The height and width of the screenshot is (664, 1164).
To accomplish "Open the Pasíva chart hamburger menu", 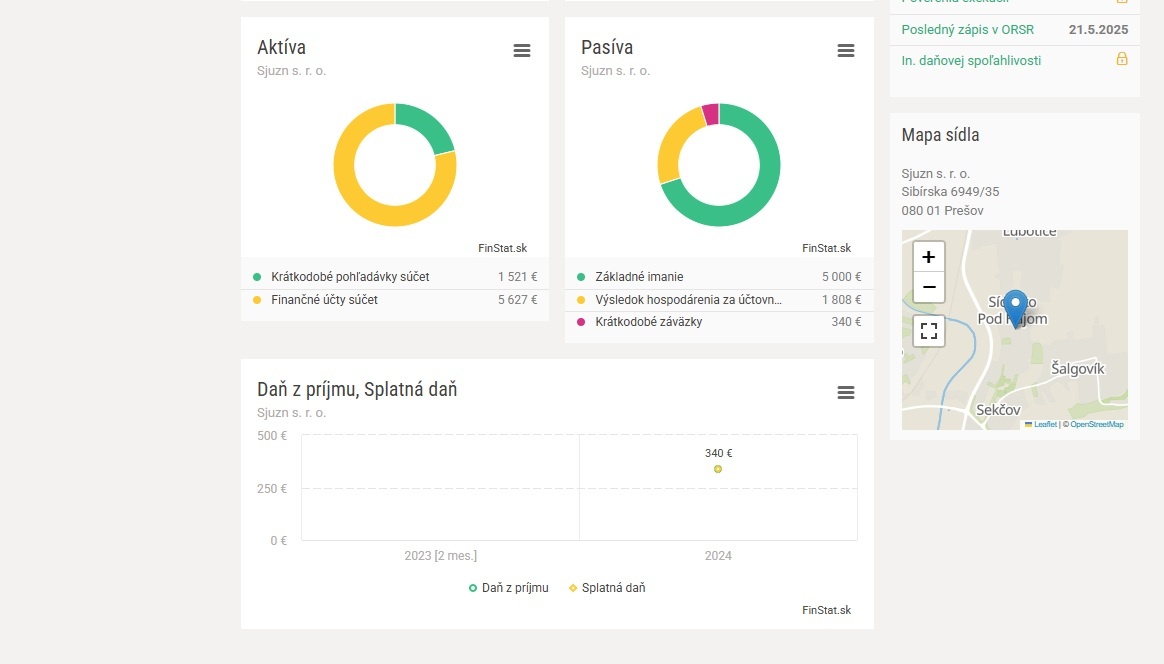I will [x=846, y=51].
